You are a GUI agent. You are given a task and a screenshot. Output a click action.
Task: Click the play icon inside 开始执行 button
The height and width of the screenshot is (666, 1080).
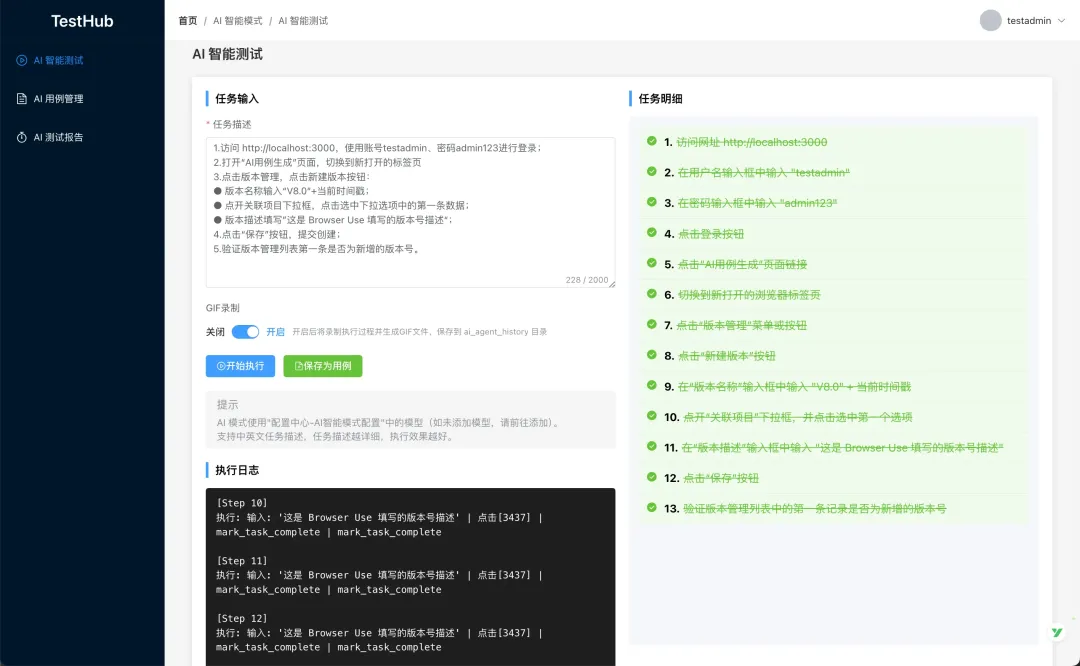point(220,366)
